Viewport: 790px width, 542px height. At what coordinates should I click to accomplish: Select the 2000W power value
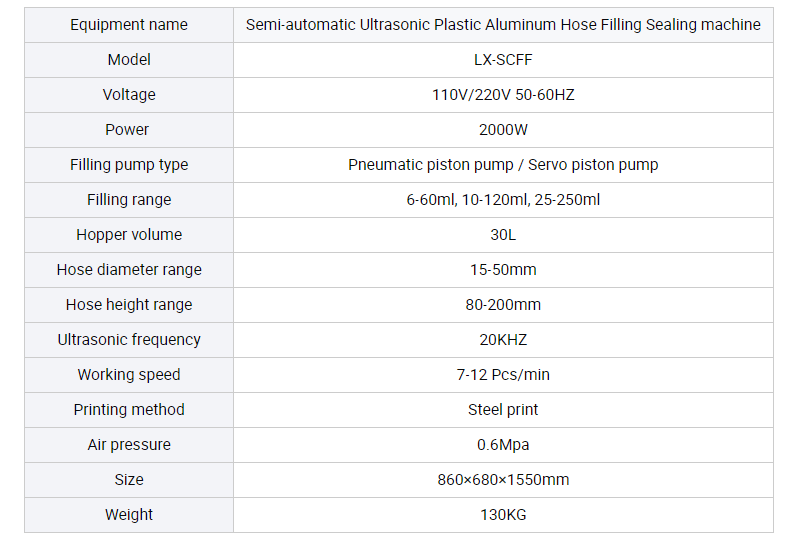pyautogui.click(x=503, y=130)
